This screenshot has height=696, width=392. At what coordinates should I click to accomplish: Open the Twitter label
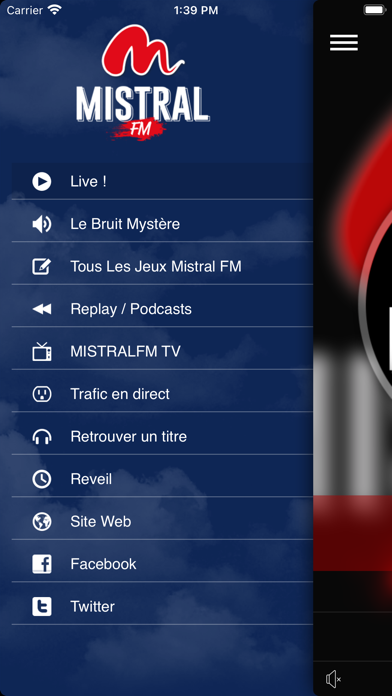(92, 607)
